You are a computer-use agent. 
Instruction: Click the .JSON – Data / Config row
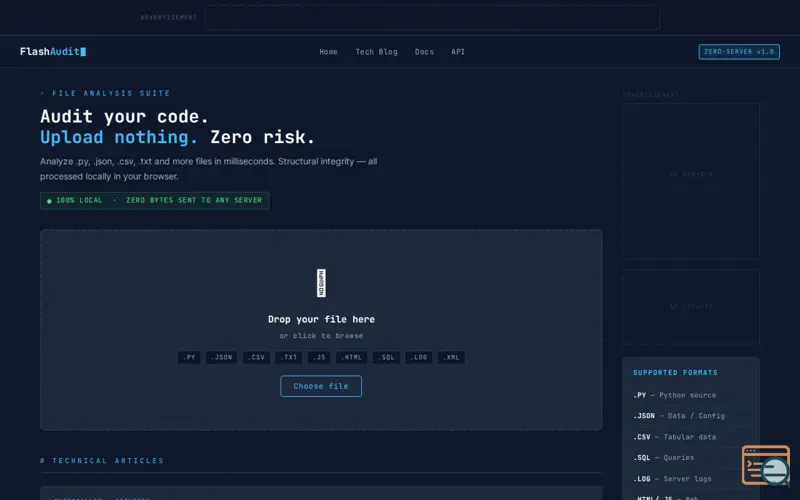pos(691,416)
